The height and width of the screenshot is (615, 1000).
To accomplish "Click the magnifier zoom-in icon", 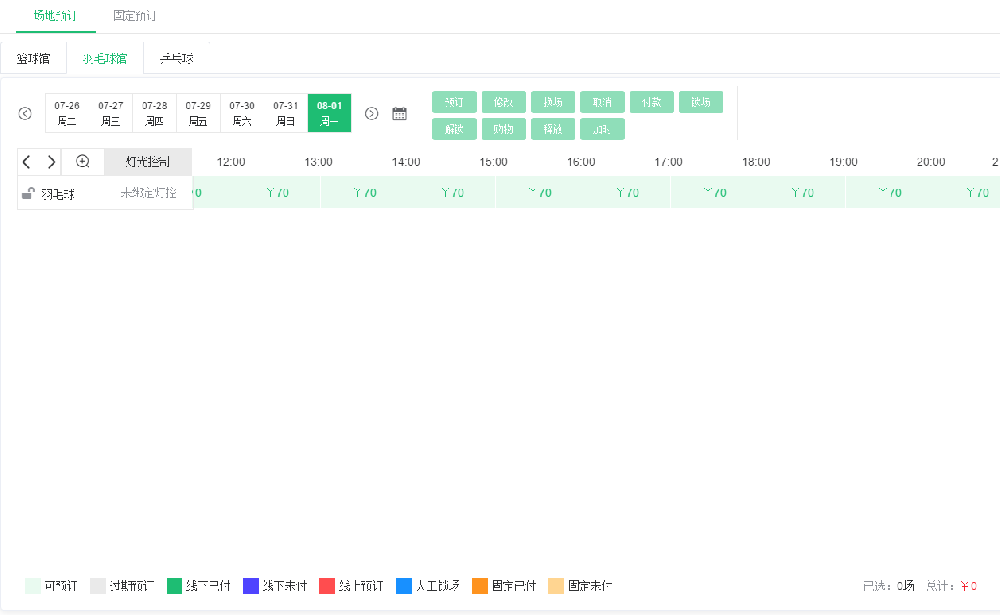I will pyautogui.click(x=83, y=162).
